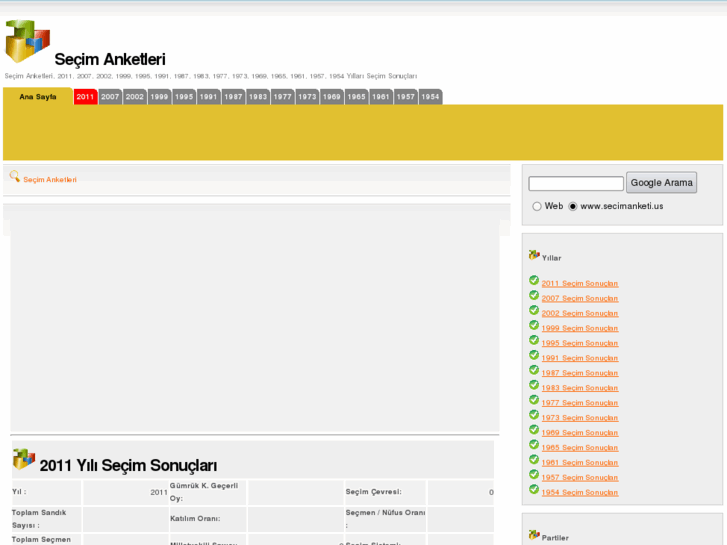Click the Seçim Anketleri site title

[x=110, y=59]
